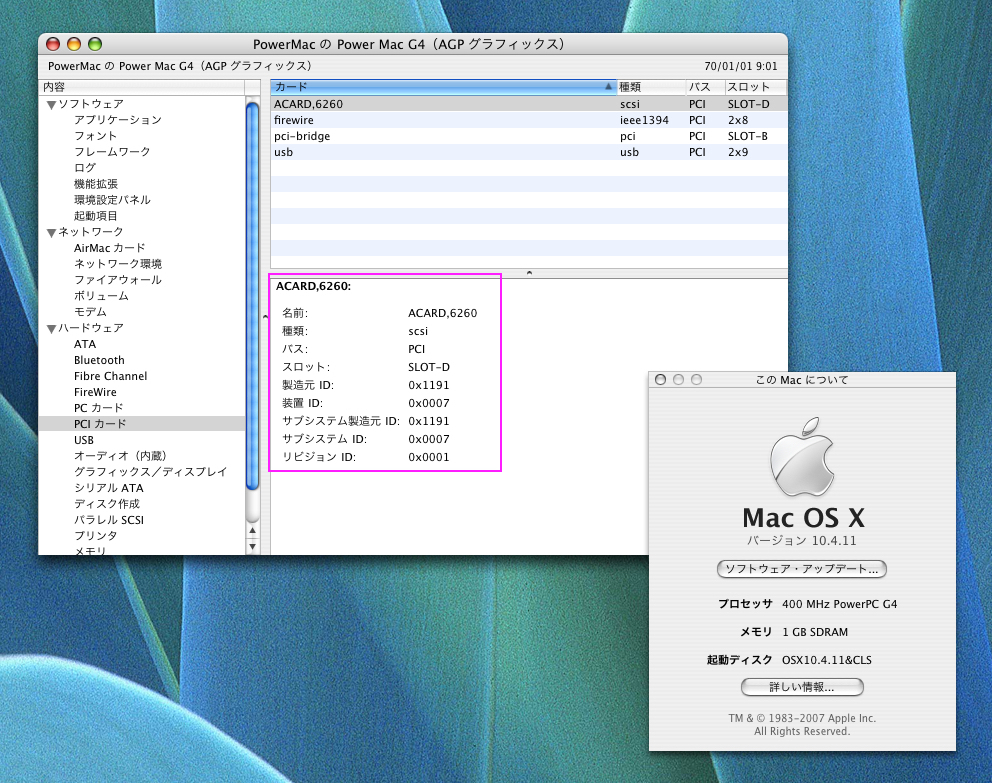Select the firewire row in card table
The image size is (992, 783).
tap(529, 120)
